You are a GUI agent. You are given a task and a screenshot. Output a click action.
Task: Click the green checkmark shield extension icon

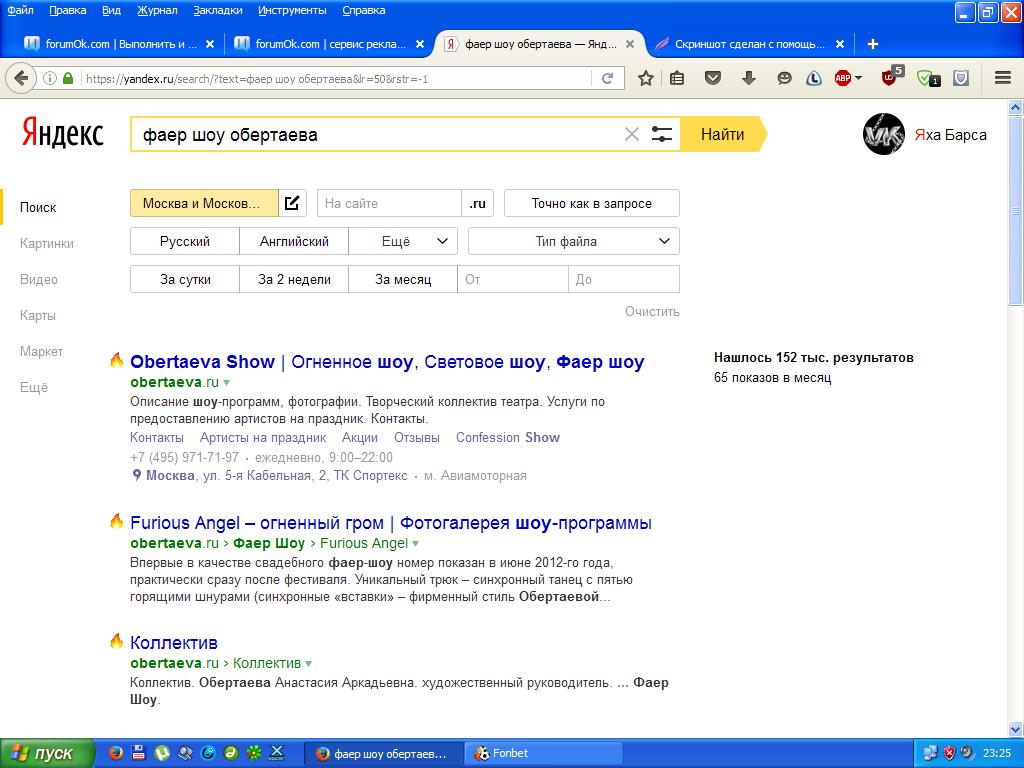(927, 79)
